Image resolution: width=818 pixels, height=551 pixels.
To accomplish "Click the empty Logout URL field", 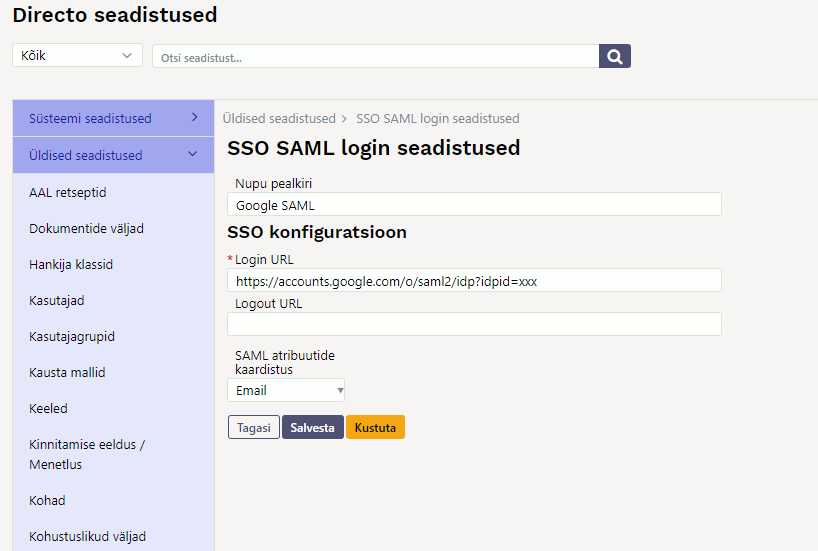I will [x=474, y=324].
